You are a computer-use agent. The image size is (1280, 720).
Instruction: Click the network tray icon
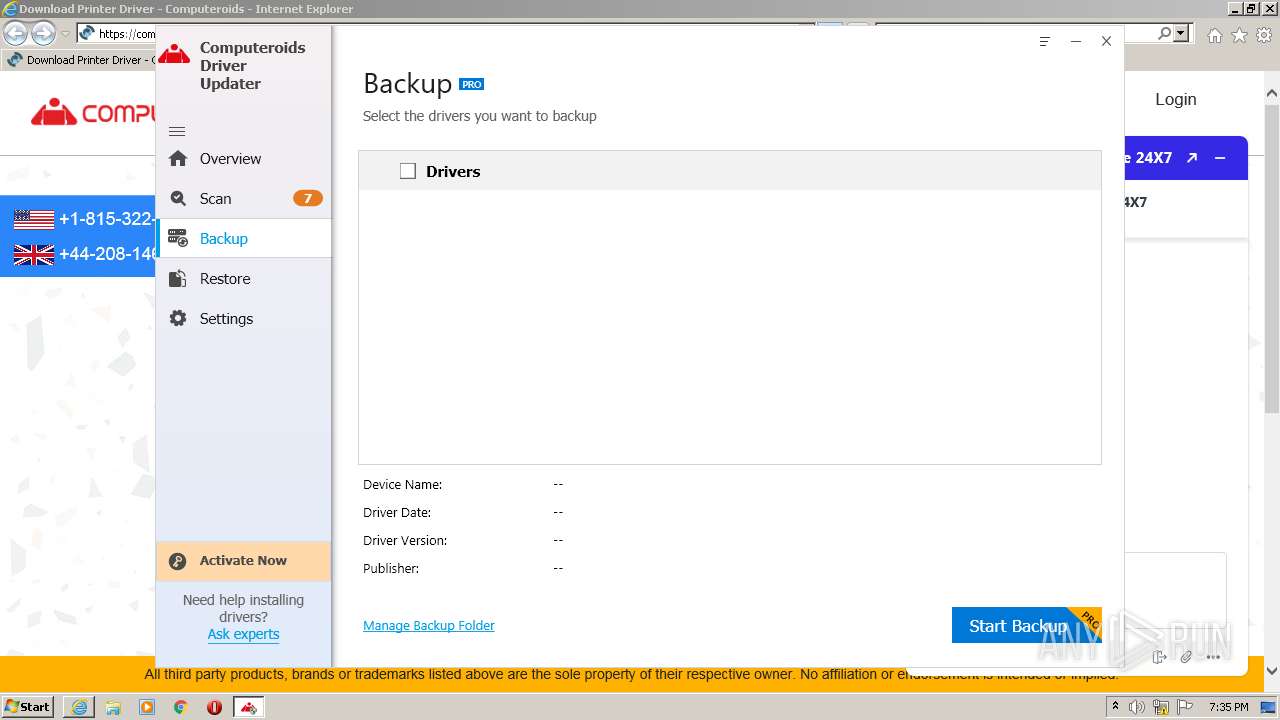pos(1162,707)
